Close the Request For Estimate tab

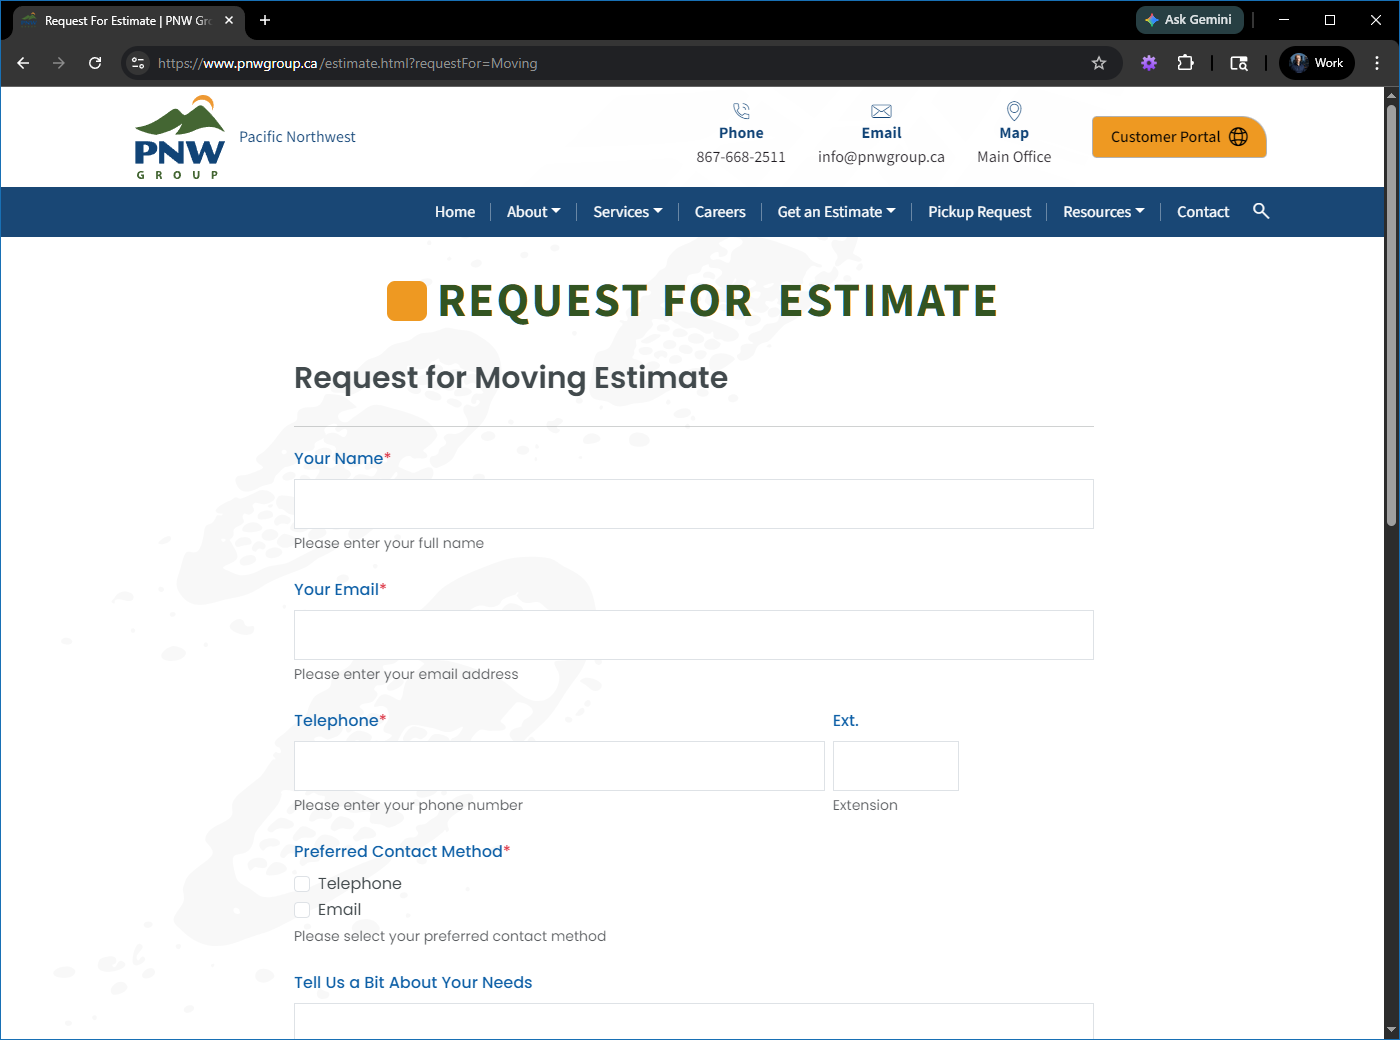[229, 20]
